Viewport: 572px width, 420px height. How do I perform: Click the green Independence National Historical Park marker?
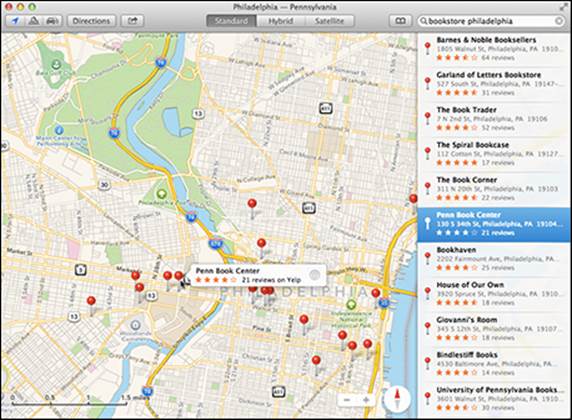pos(351,304)
